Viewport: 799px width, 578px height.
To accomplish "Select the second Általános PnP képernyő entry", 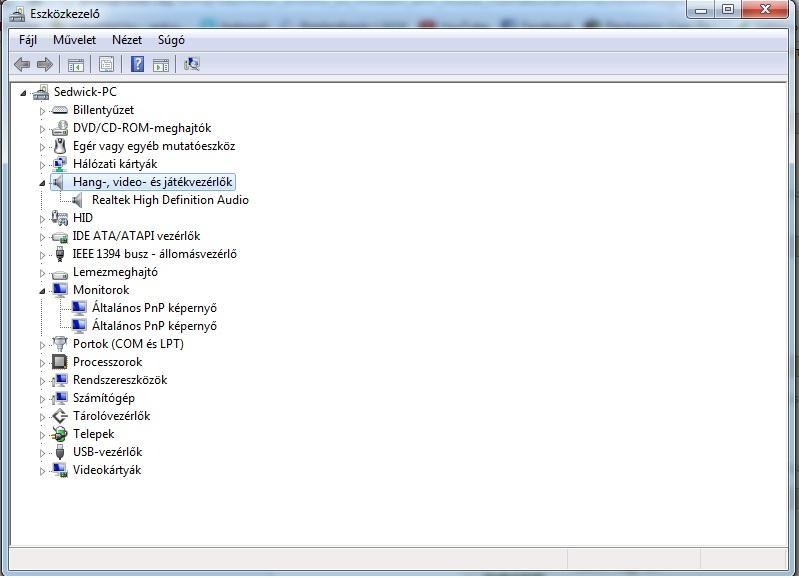I will (x=154, y=326).
